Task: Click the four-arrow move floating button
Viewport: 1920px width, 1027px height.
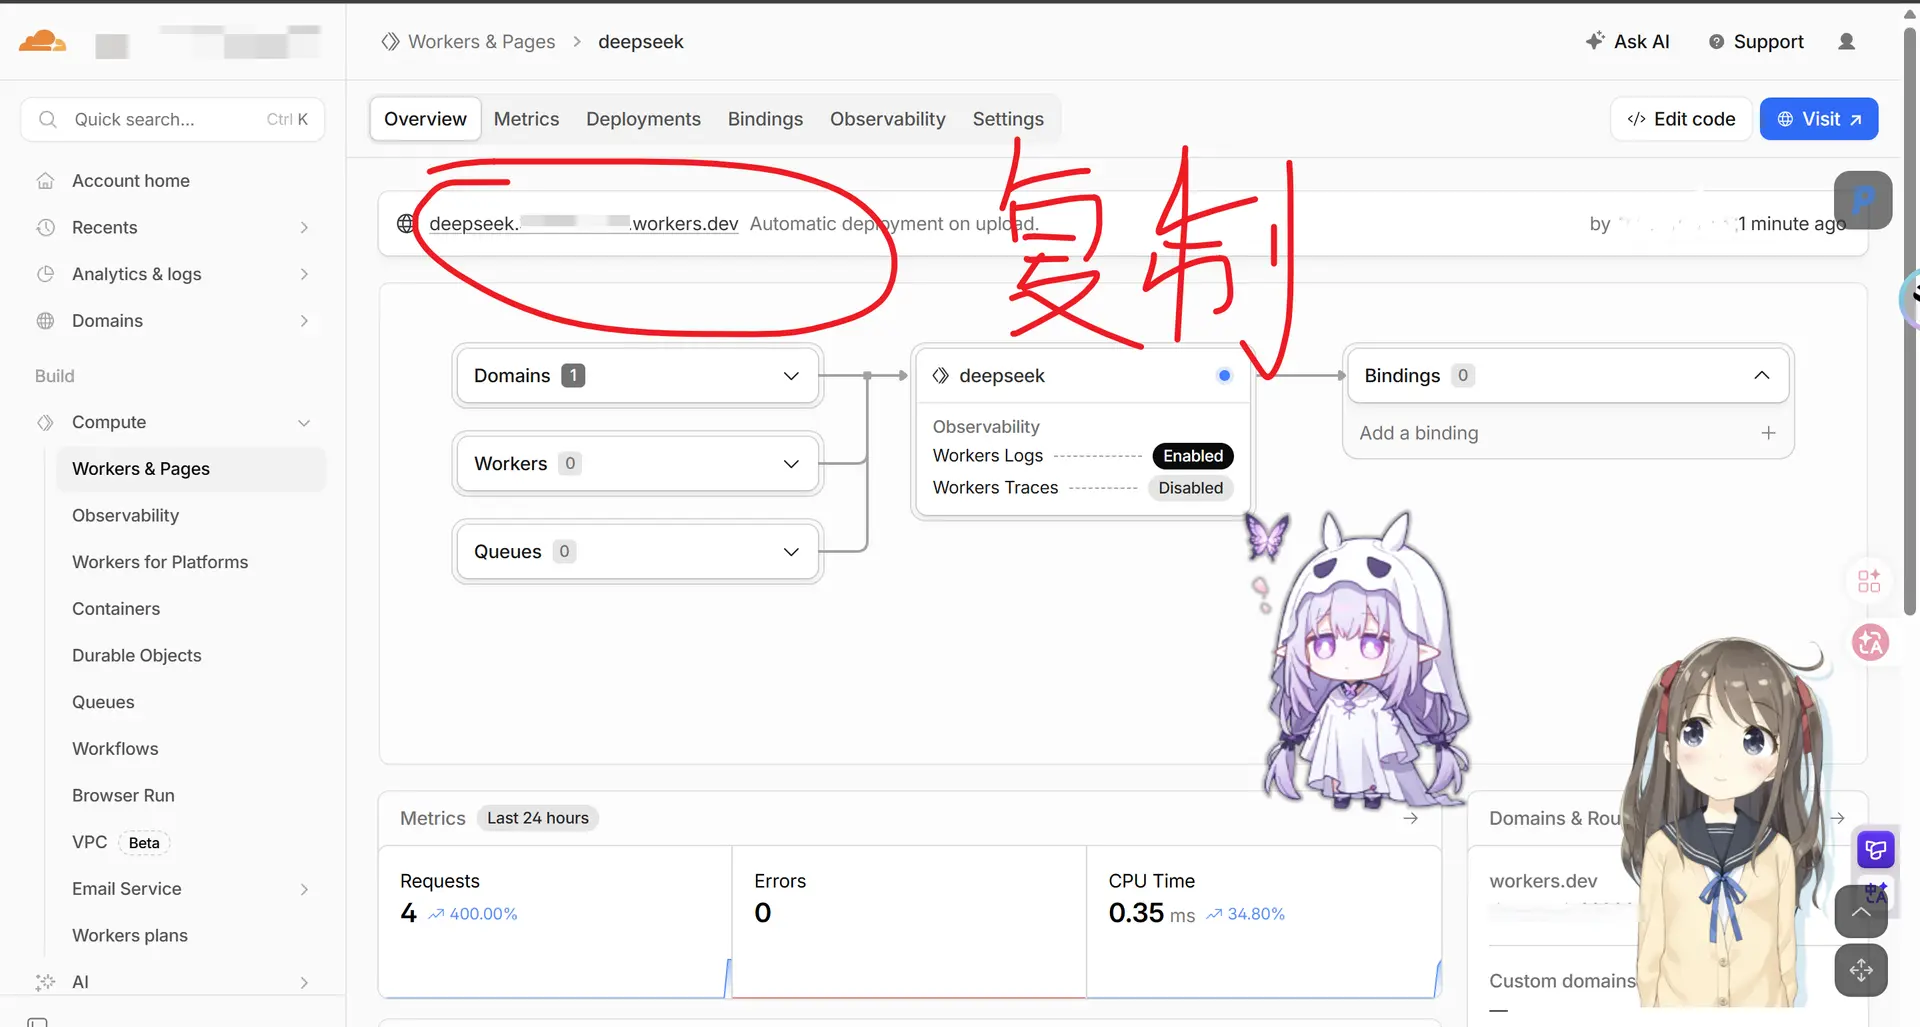Action: [1861, 970]
